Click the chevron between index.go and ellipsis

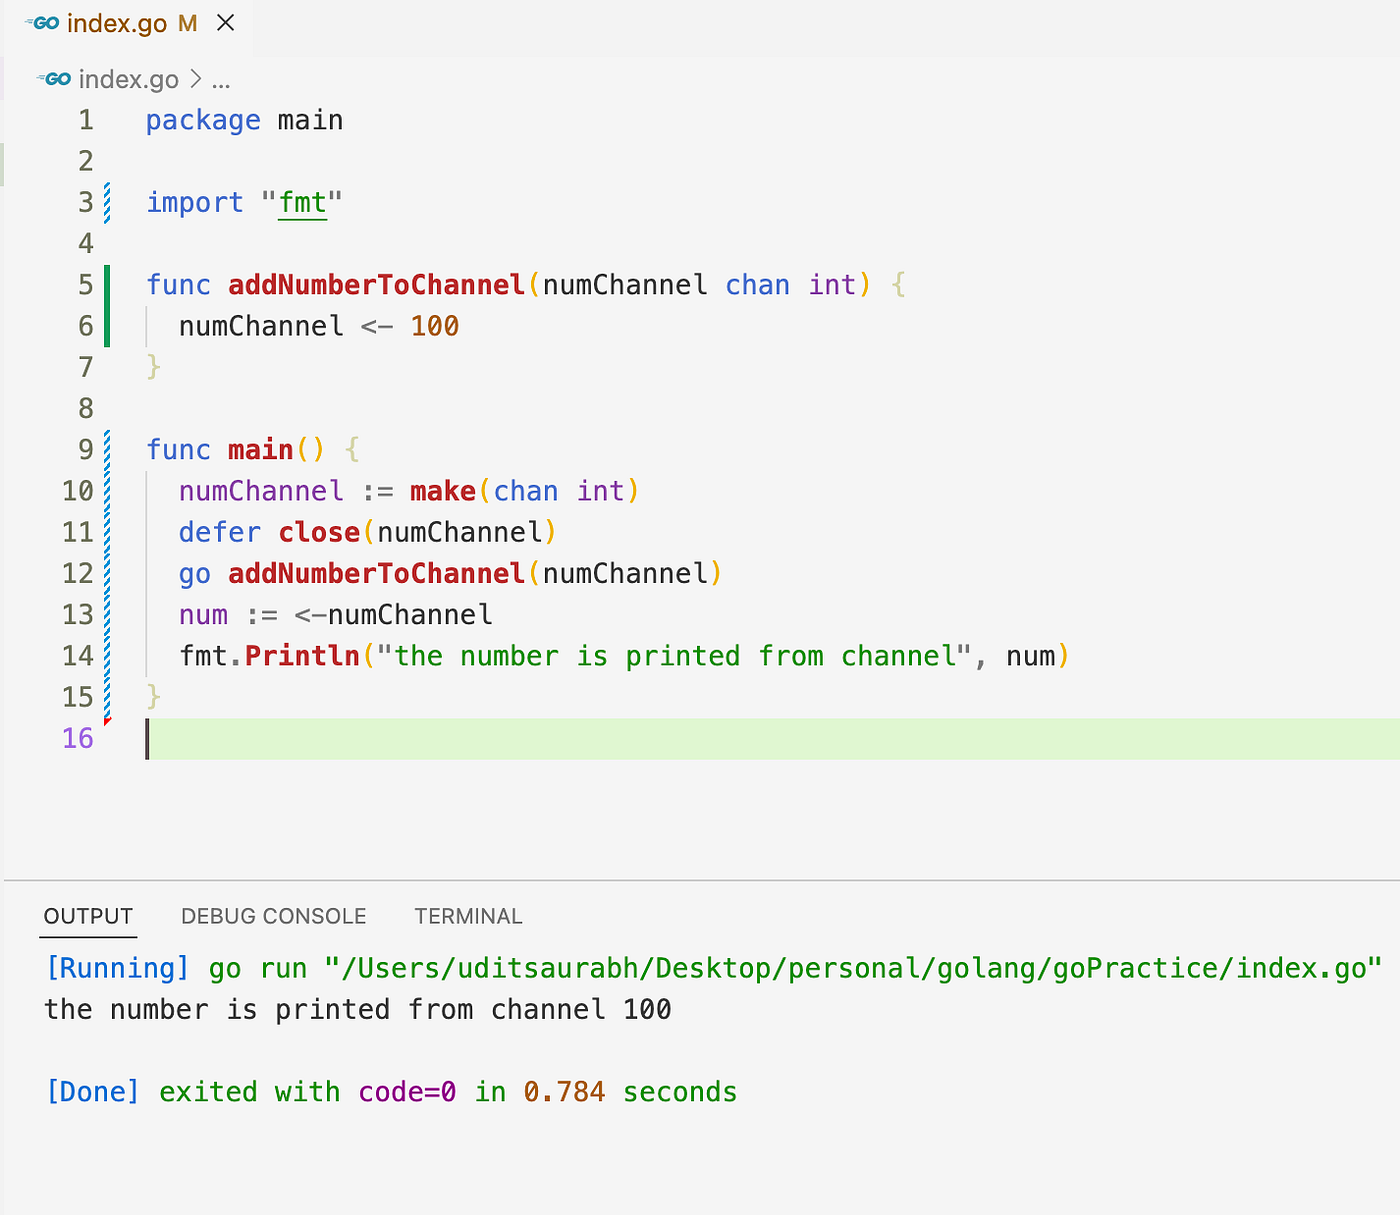(x=196, y=79)
